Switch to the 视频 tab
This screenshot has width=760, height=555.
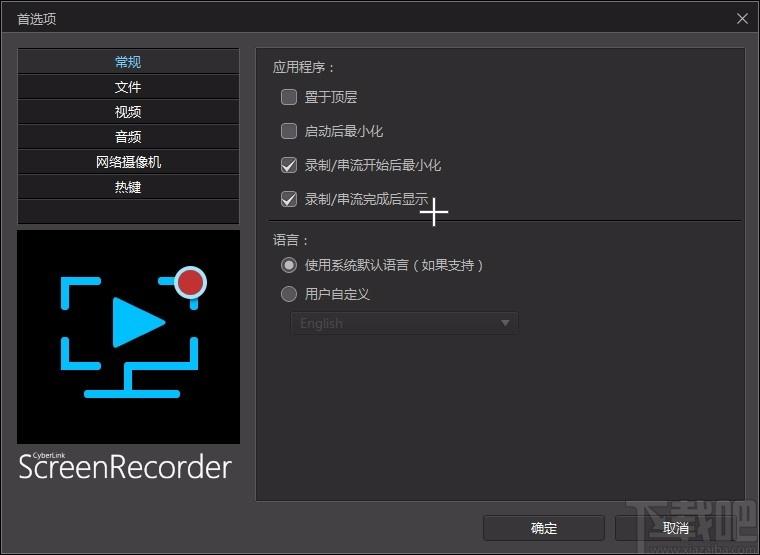coord(128,112)
